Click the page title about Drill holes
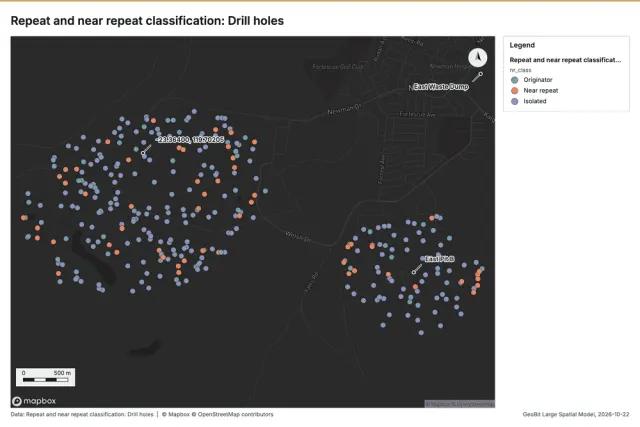This screenshot has height=427, width=640. pos(147,21)
